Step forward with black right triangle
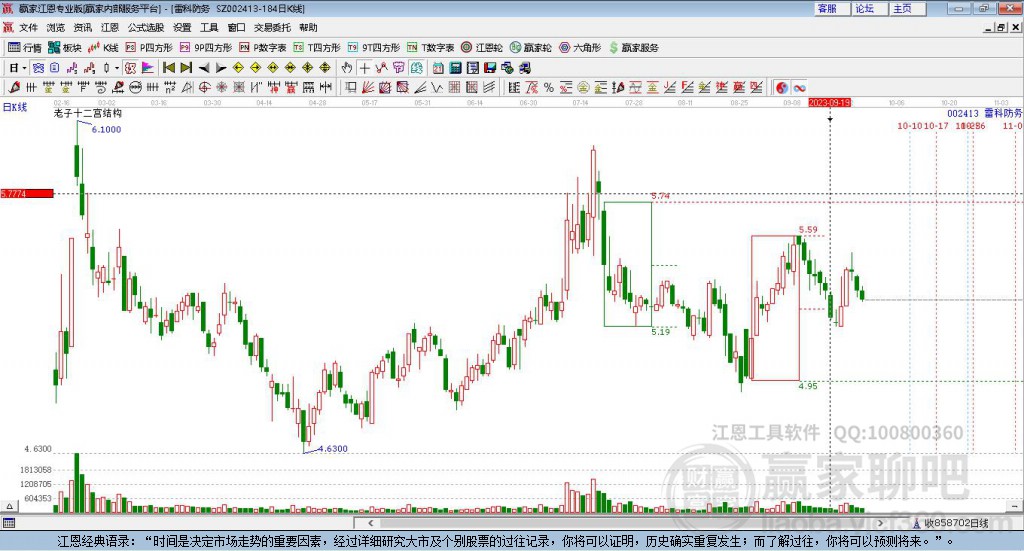This screenshot has width=1024, height=551. coord(221,68)
